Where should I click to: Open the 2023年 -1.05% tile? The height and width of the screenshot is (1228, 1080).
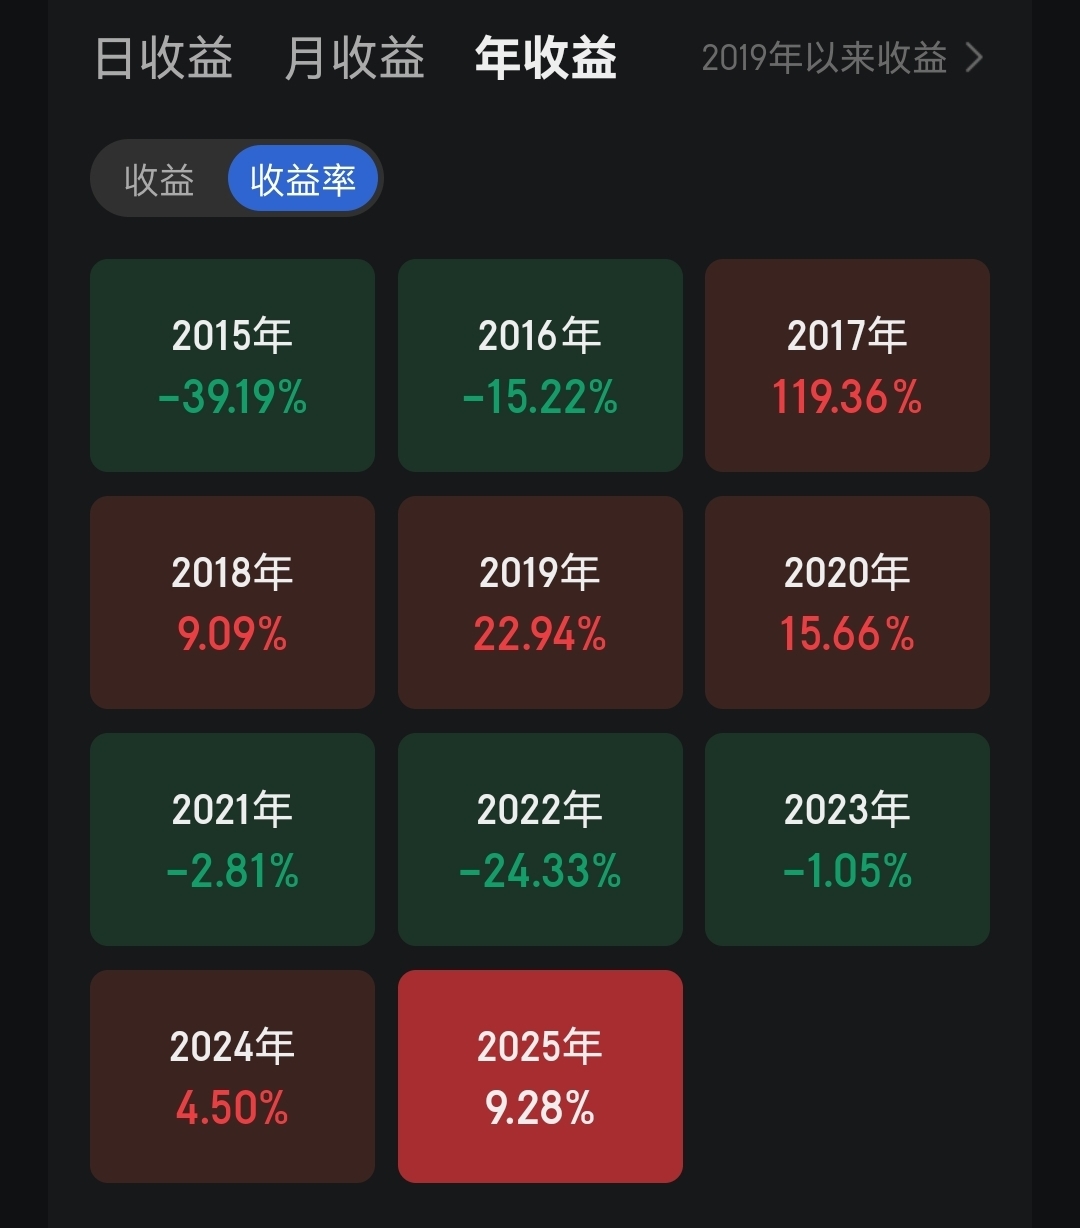point(847,839)
